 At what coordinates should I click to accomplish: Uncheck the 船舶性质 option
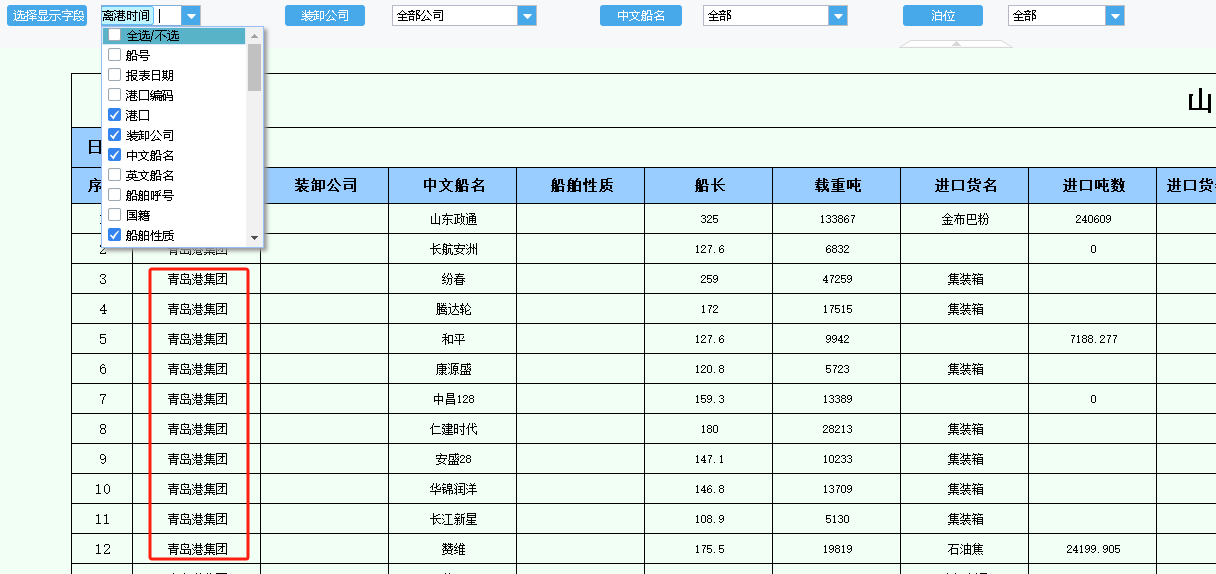[x=114, y=235]
